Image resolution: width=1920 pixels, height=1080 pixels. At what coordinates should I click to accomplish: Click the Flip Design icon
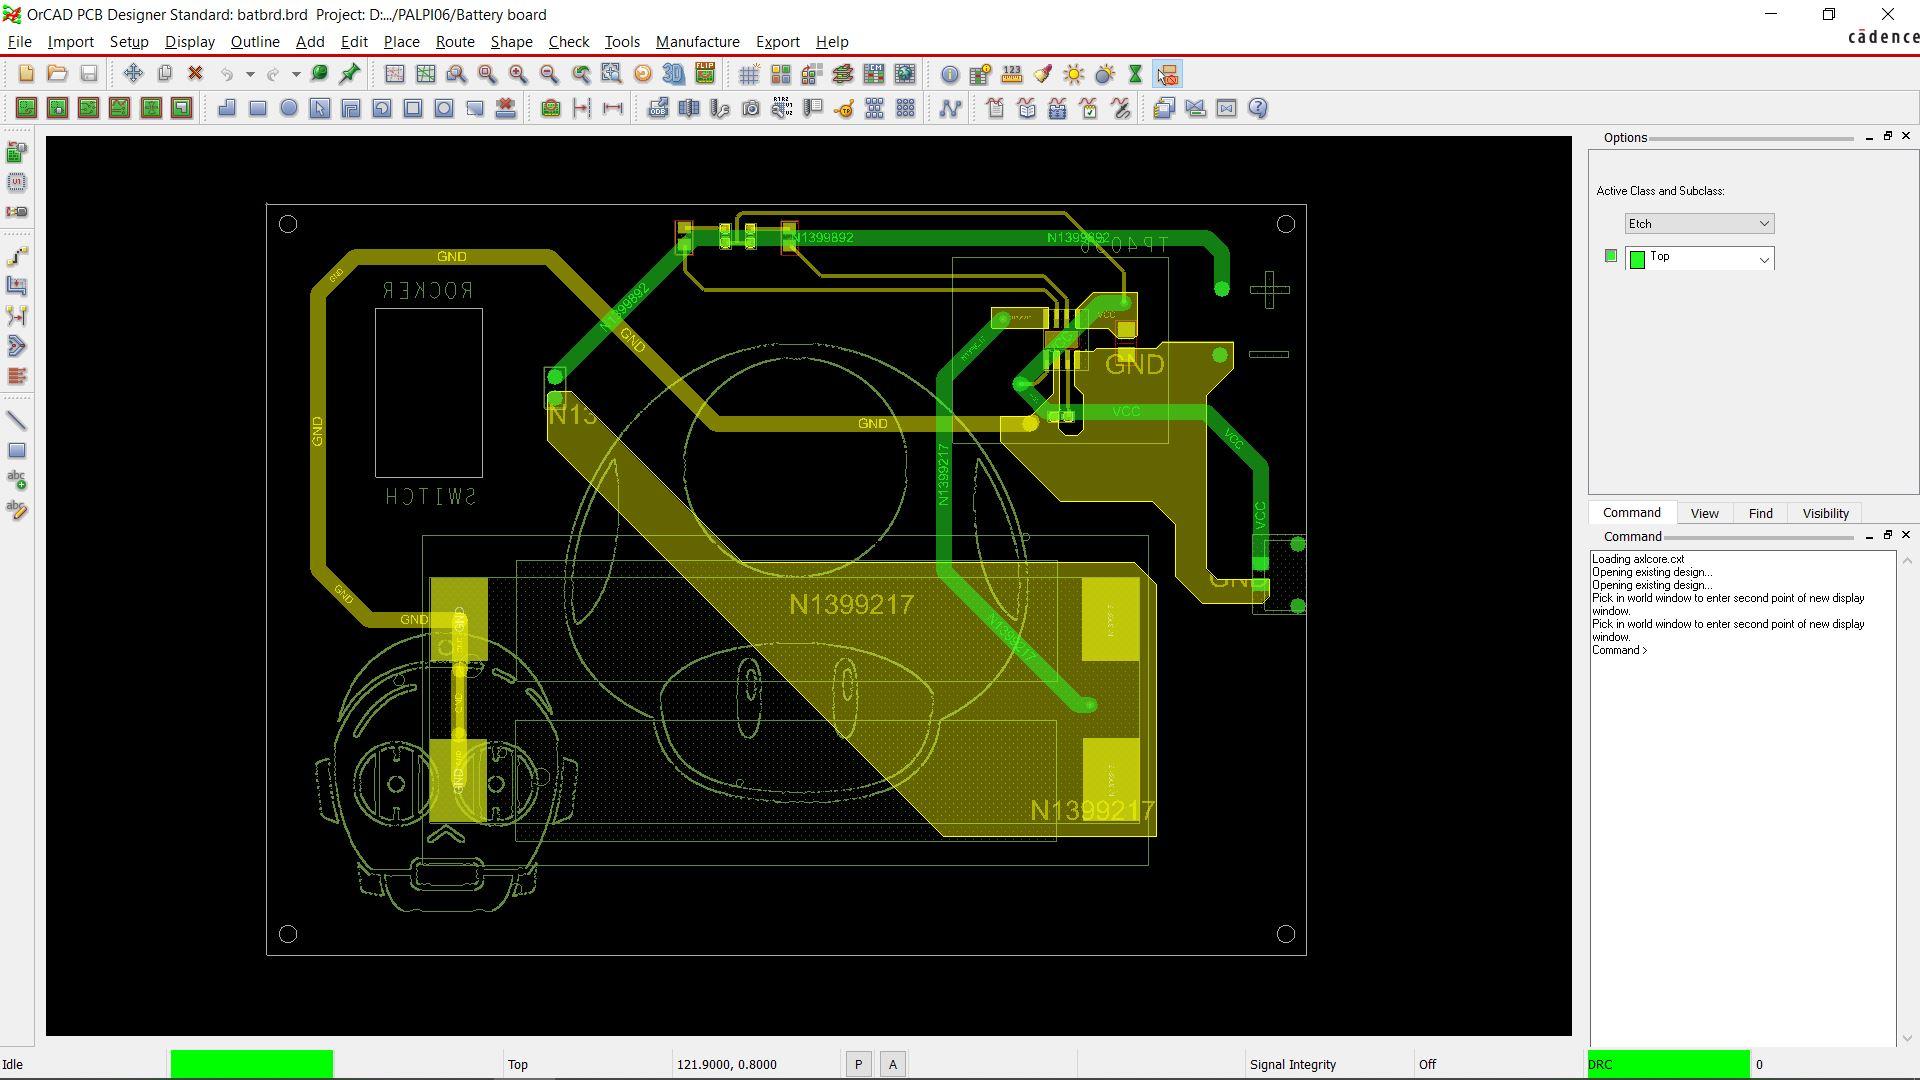(705, 74)
